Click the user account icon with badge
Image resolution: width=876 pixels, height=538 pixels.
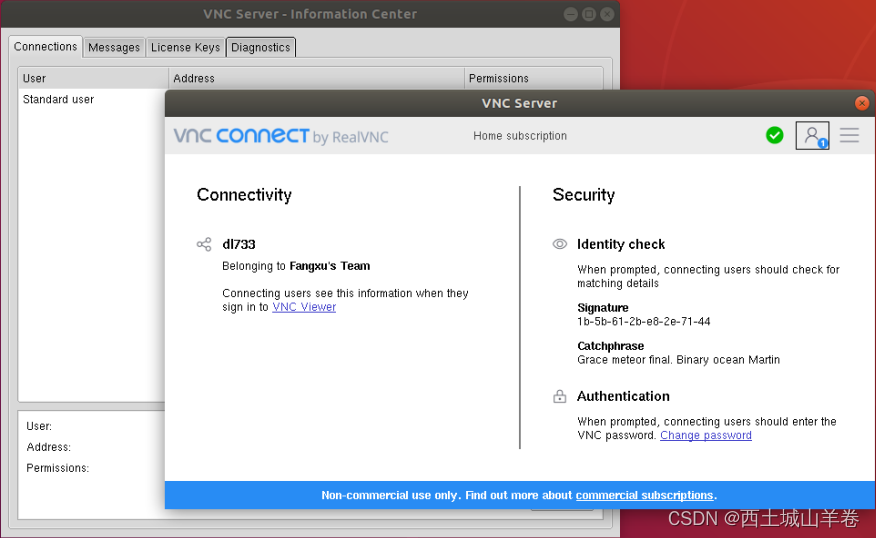click(812, 135)
